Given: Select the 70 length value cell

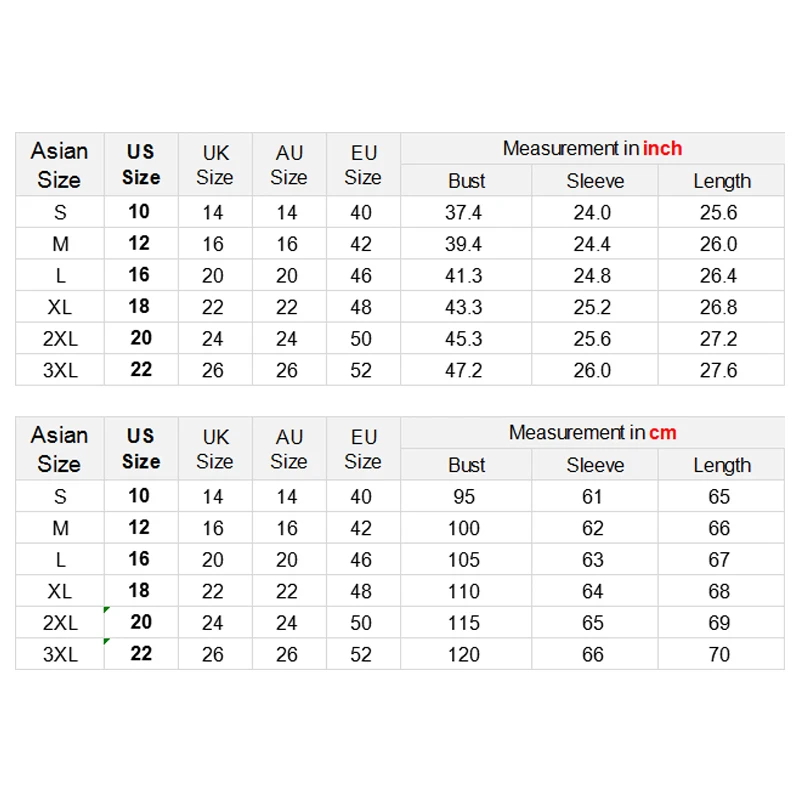Looking at the screenshot, I should point(719,655).
